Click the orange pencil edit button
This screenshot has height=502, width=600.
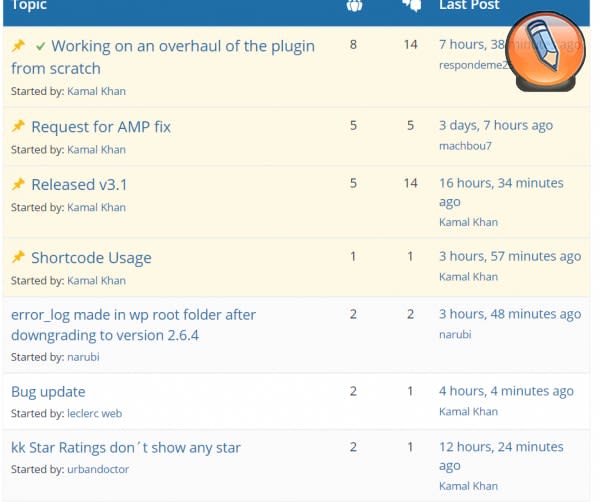[x=545, y=49]
